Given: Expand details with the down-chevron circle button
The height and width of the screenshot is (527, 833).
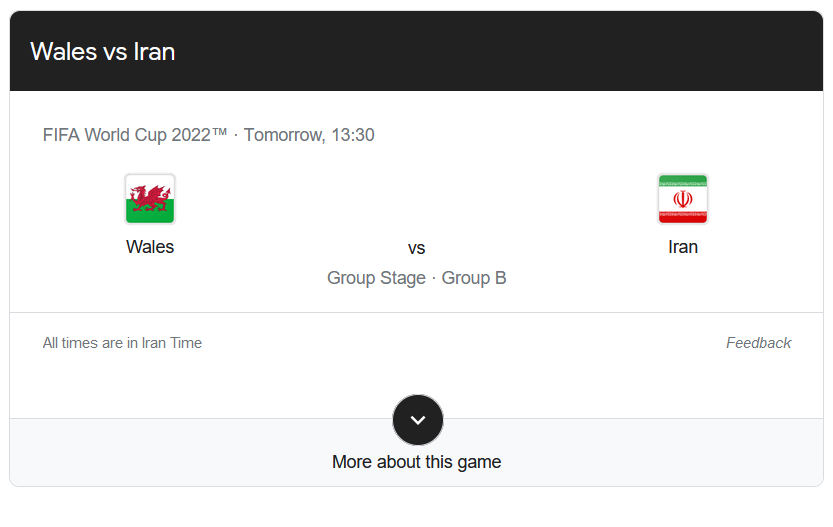Looking at the screenshot, I should [418, 420].
